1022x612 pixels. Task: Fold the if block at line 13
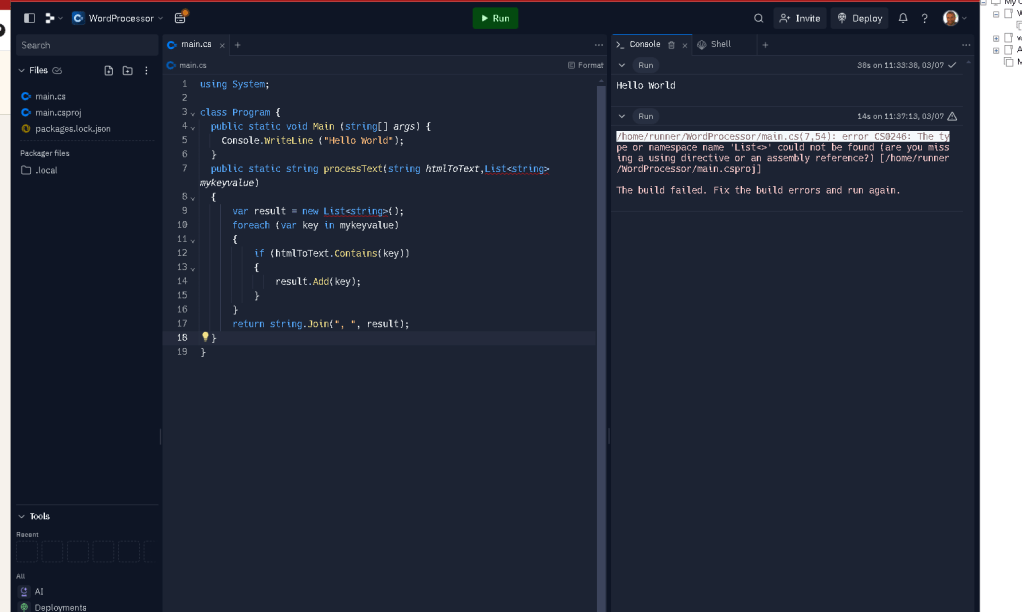193,269
